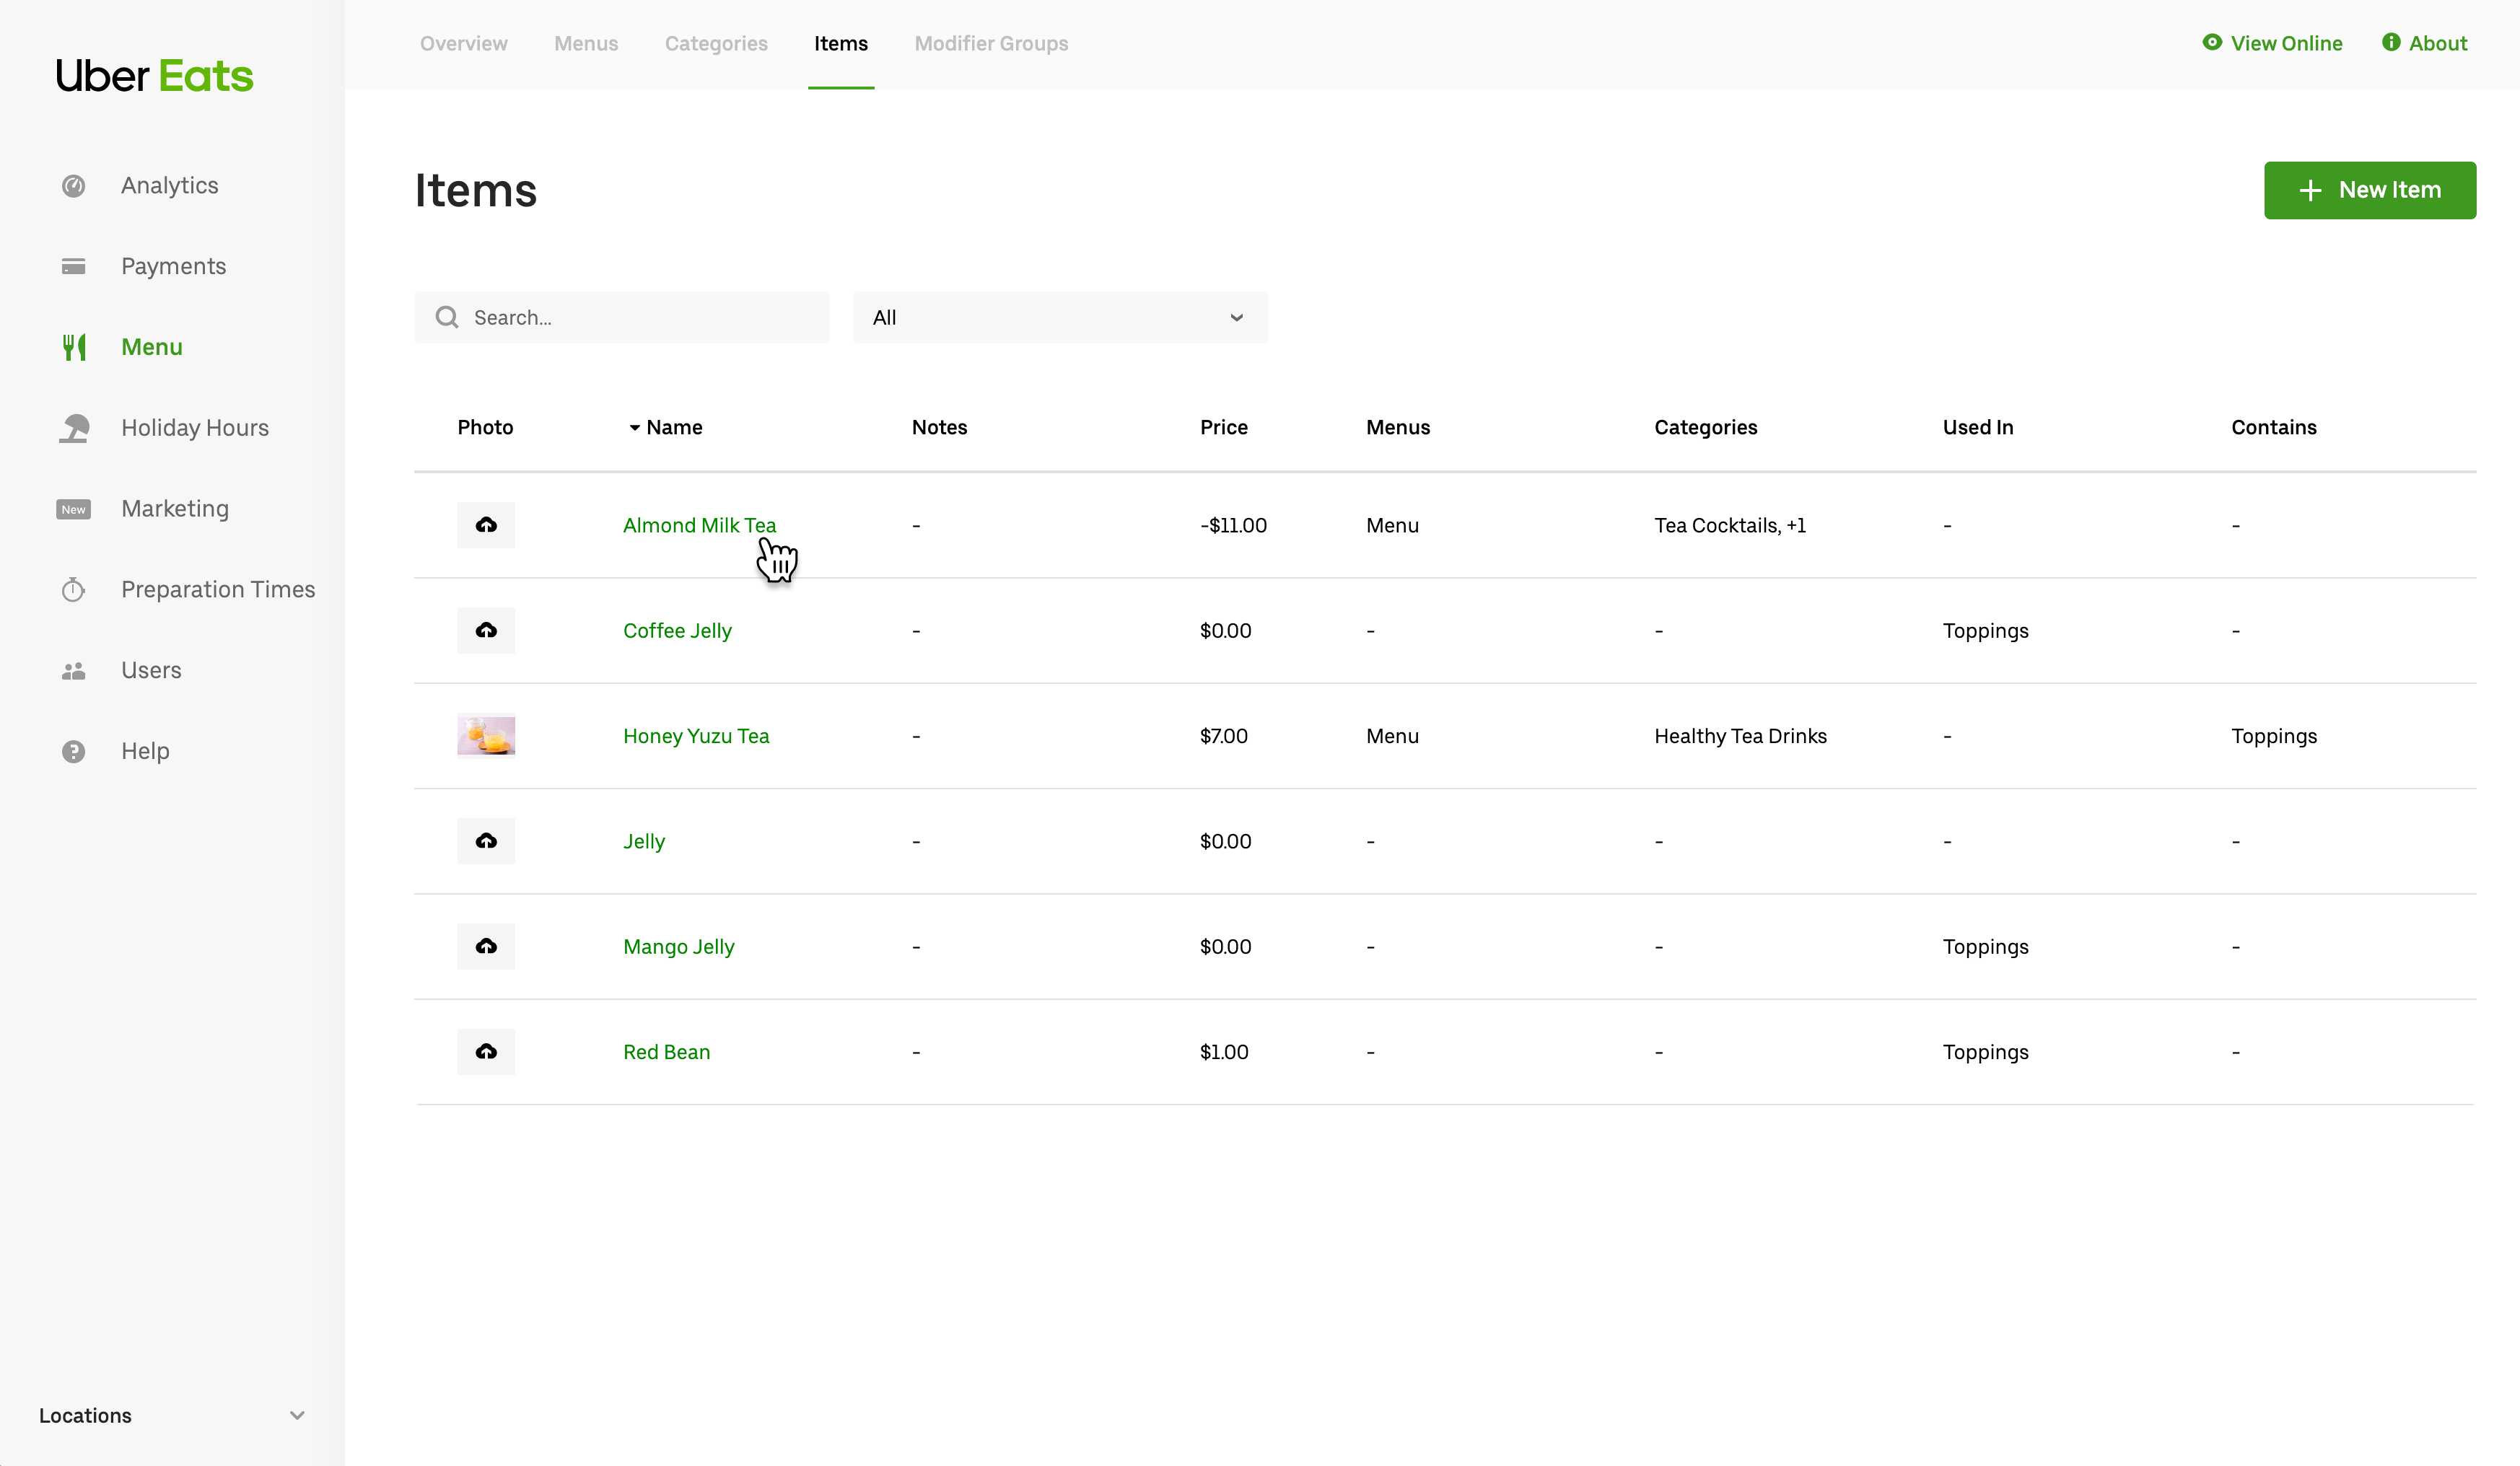Click upload cloud icon for Jelly
This screenshot has width=2520, height=1466.
[486, 841]
